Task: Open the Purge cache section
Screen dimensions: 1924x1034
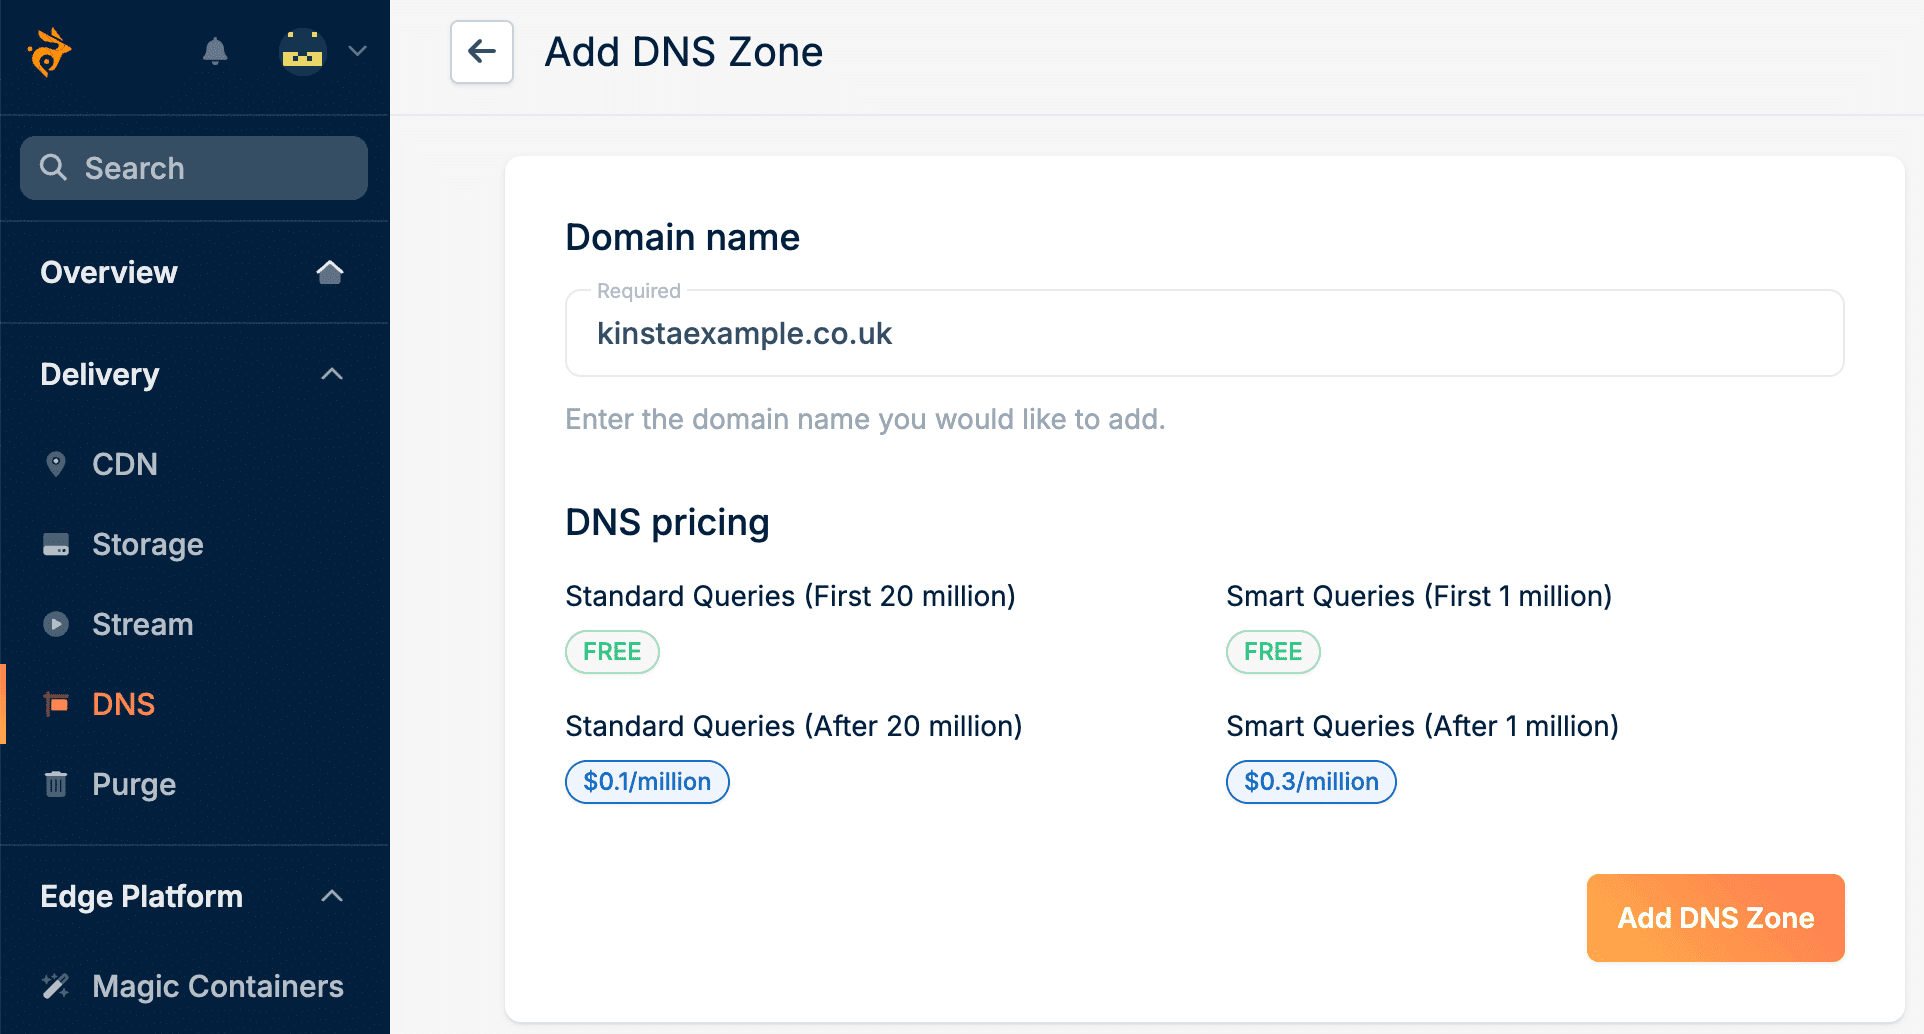Action: [133, 783]
